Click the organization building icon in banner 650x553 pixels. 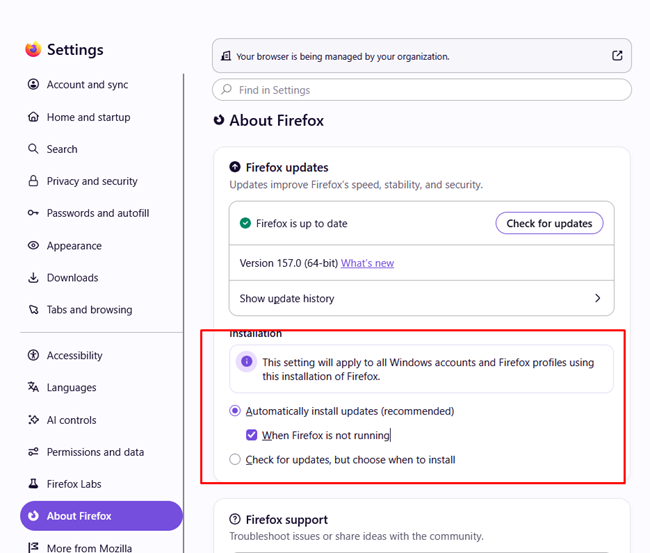[226, 56]
